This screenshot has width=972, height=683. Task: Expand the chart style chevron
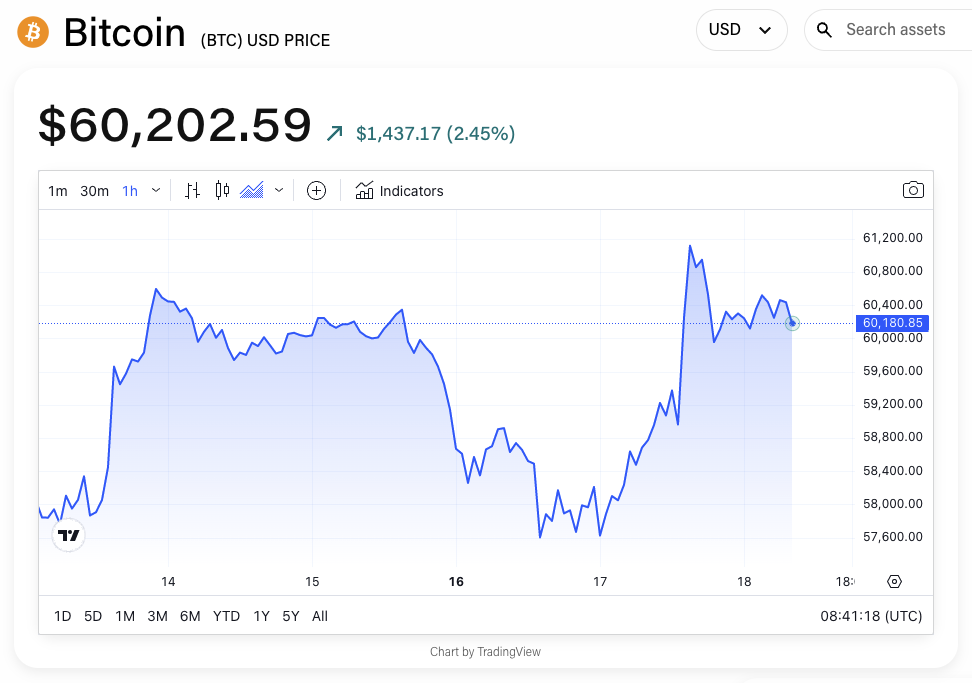[x=278, y=190]
